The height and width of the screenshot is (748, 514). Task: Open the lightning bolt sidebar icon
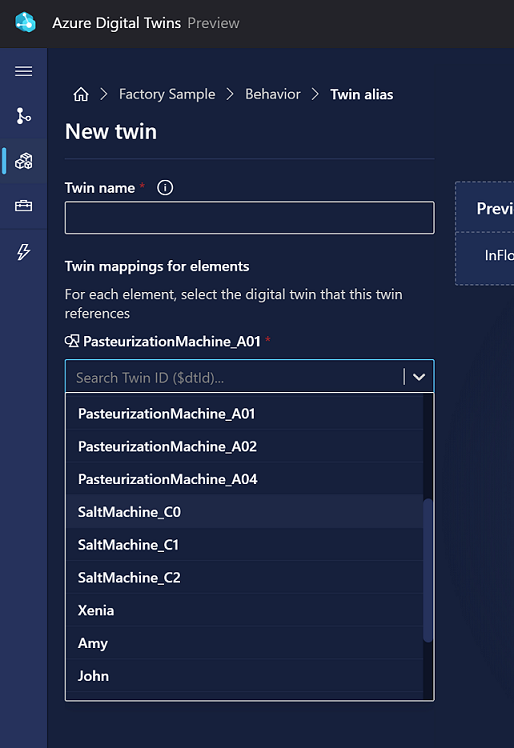coord(23,252)
